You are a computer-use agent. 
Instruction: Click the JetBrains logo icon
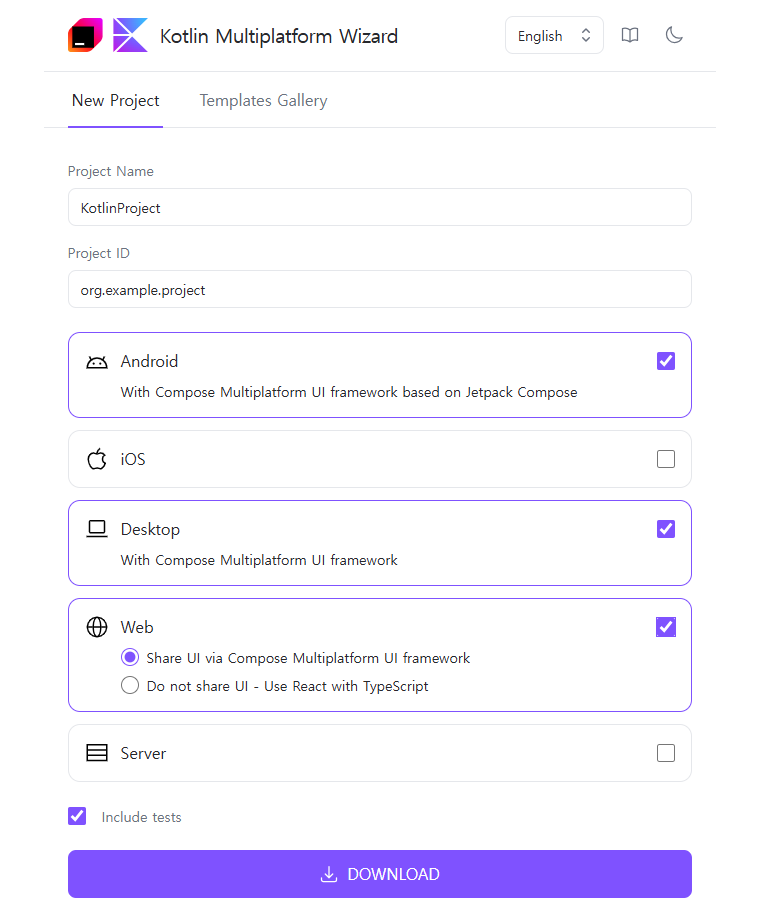click(85, 35)
